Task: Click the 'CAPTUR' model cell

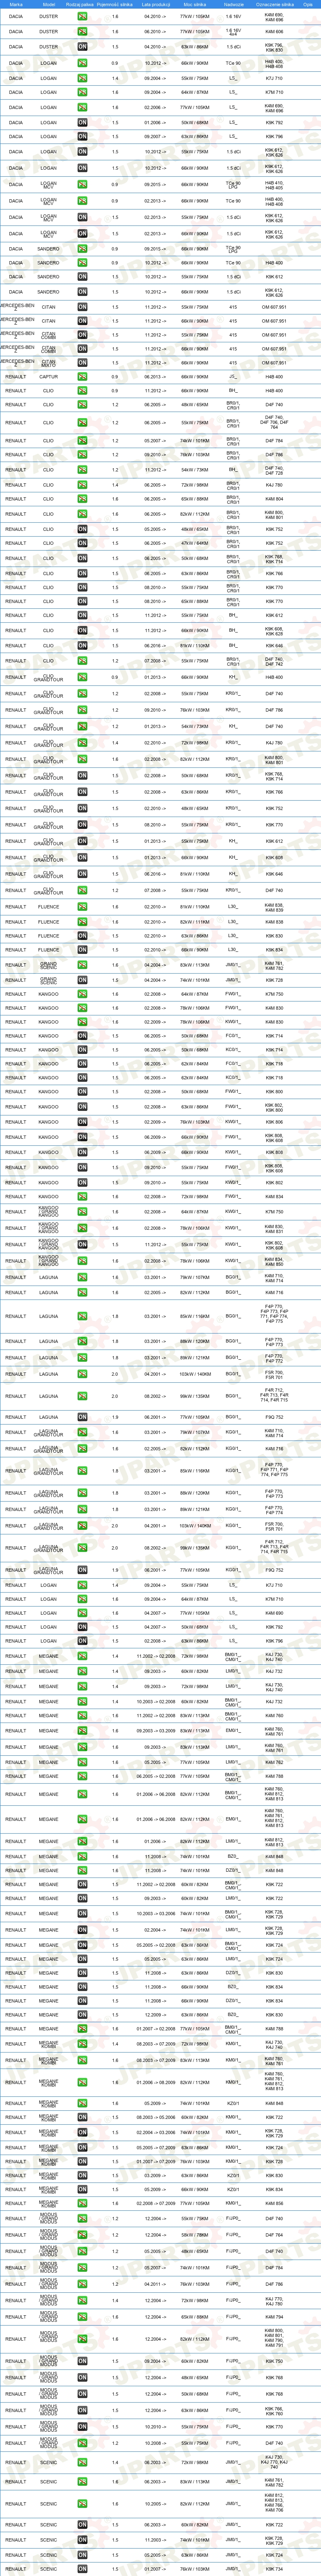Action: coord(48,377)
